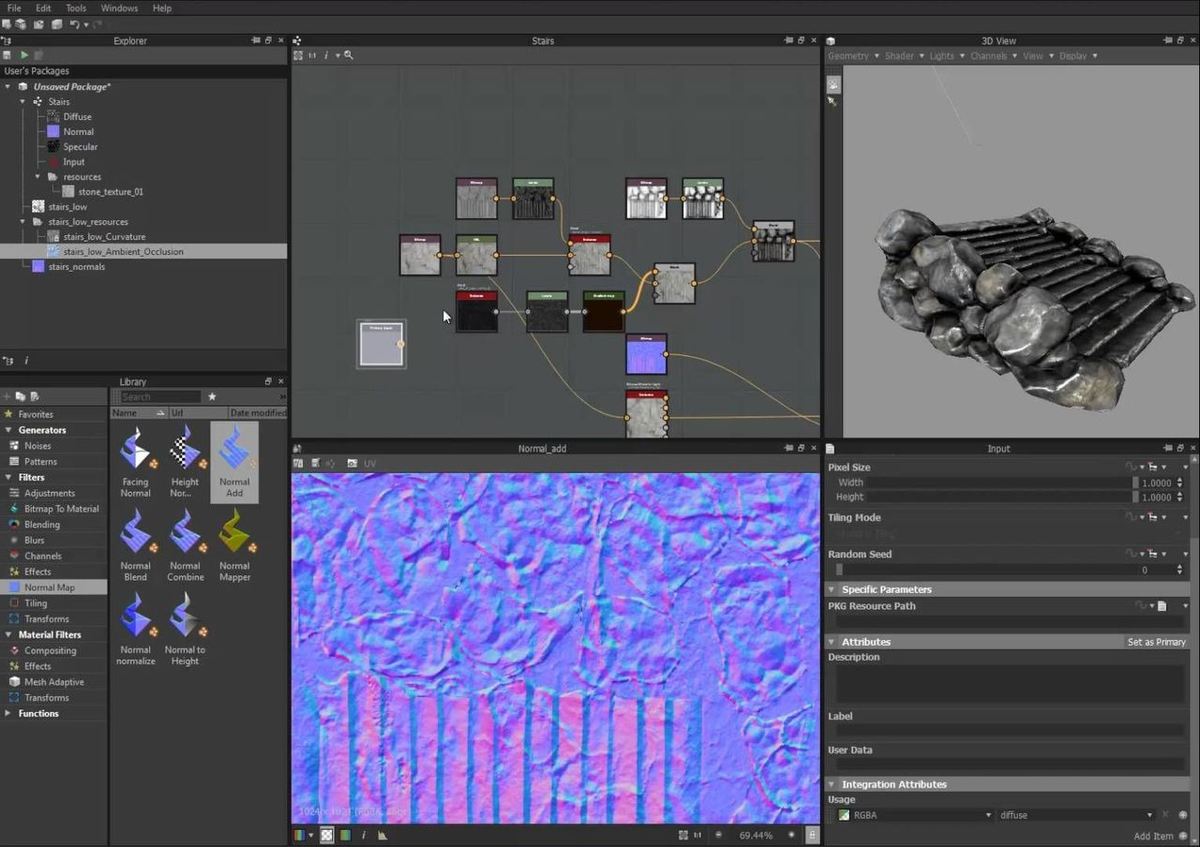1200x847 pixels.
Task: Open the Tools menu
Action: pos(76,8)
